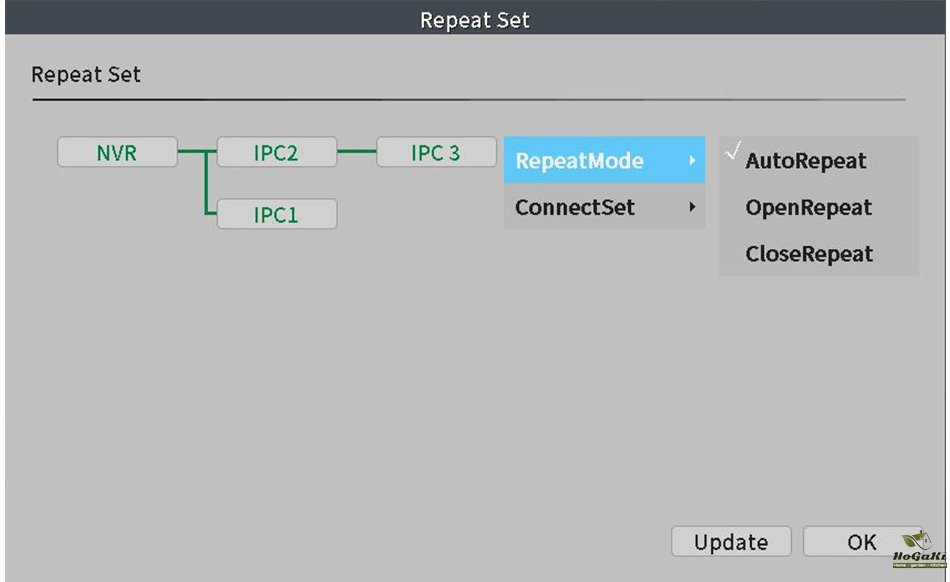Select the IPC1 camera node

click(276, 214)
